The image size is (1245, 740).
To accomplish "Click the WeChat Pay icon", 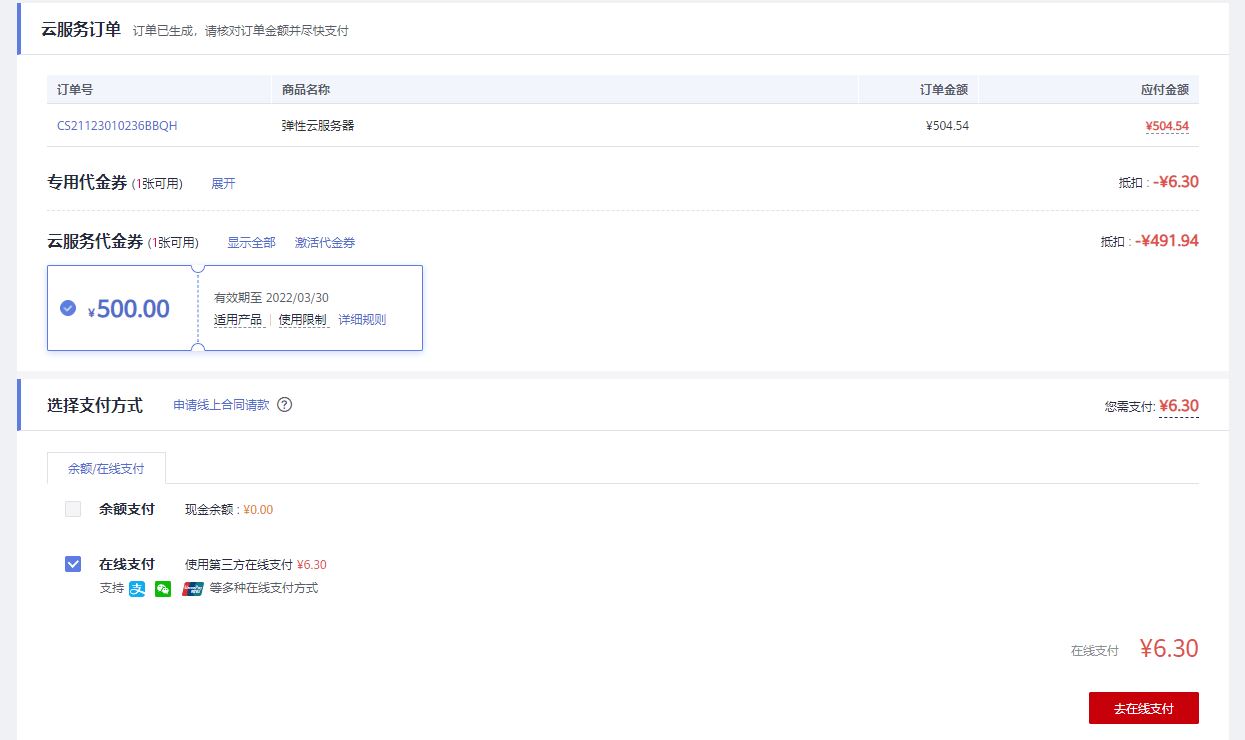I will (163, 589).
